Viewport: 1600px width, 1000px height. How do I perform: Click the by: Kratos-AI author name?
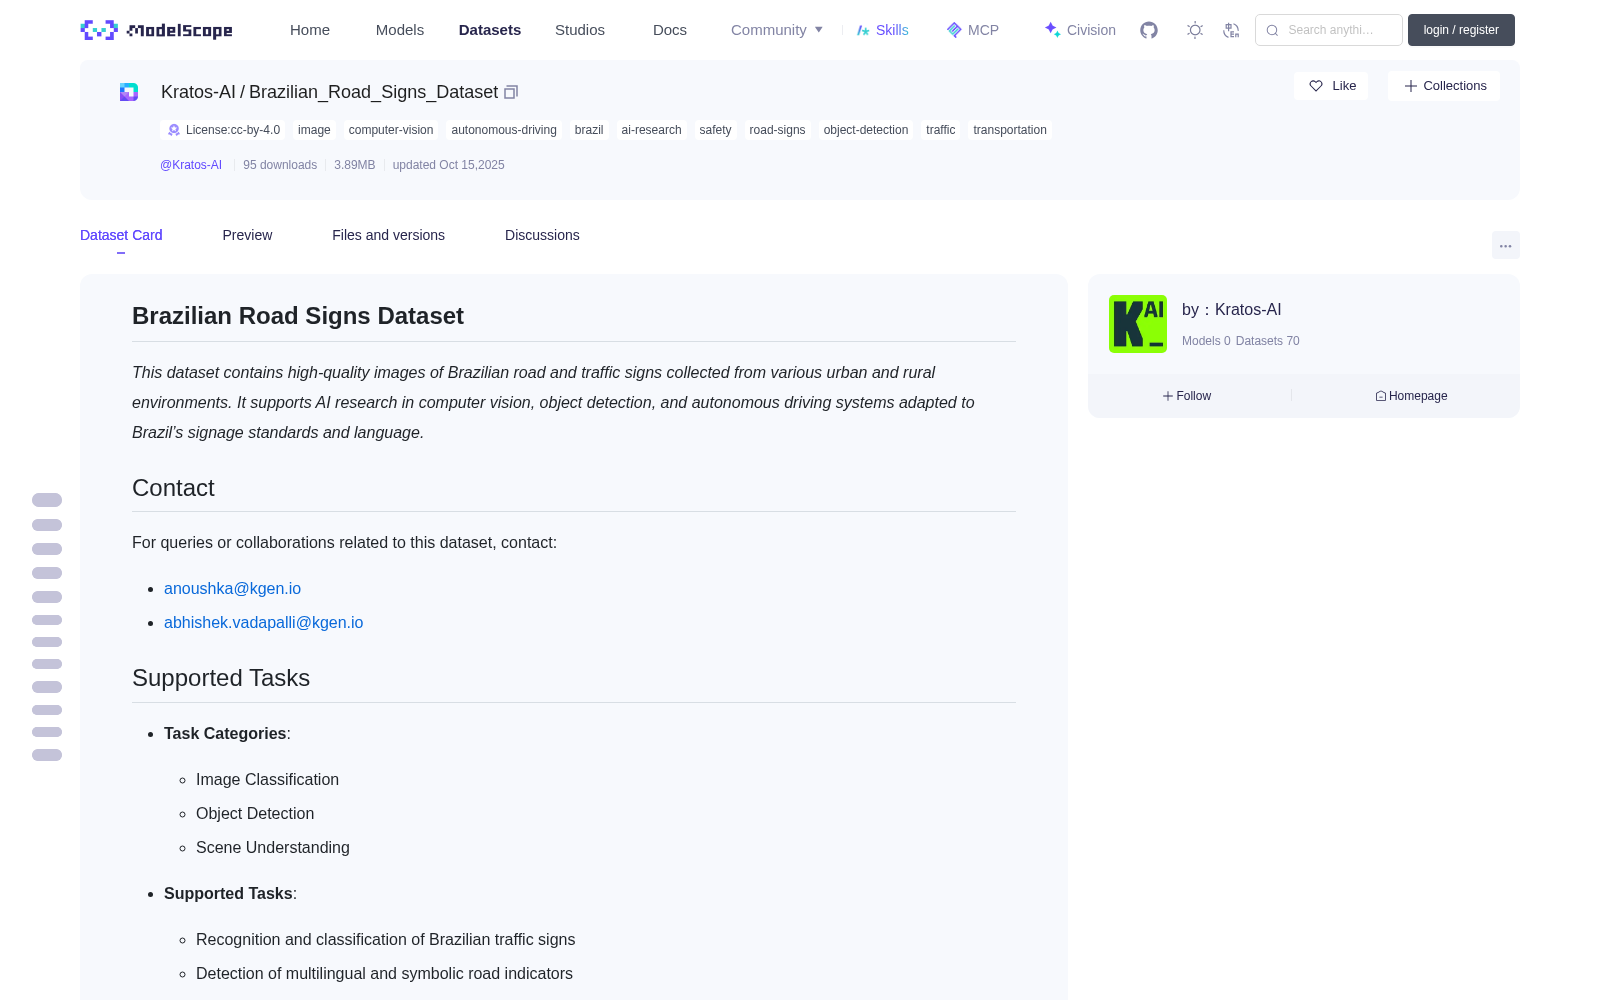point(1231,310)
